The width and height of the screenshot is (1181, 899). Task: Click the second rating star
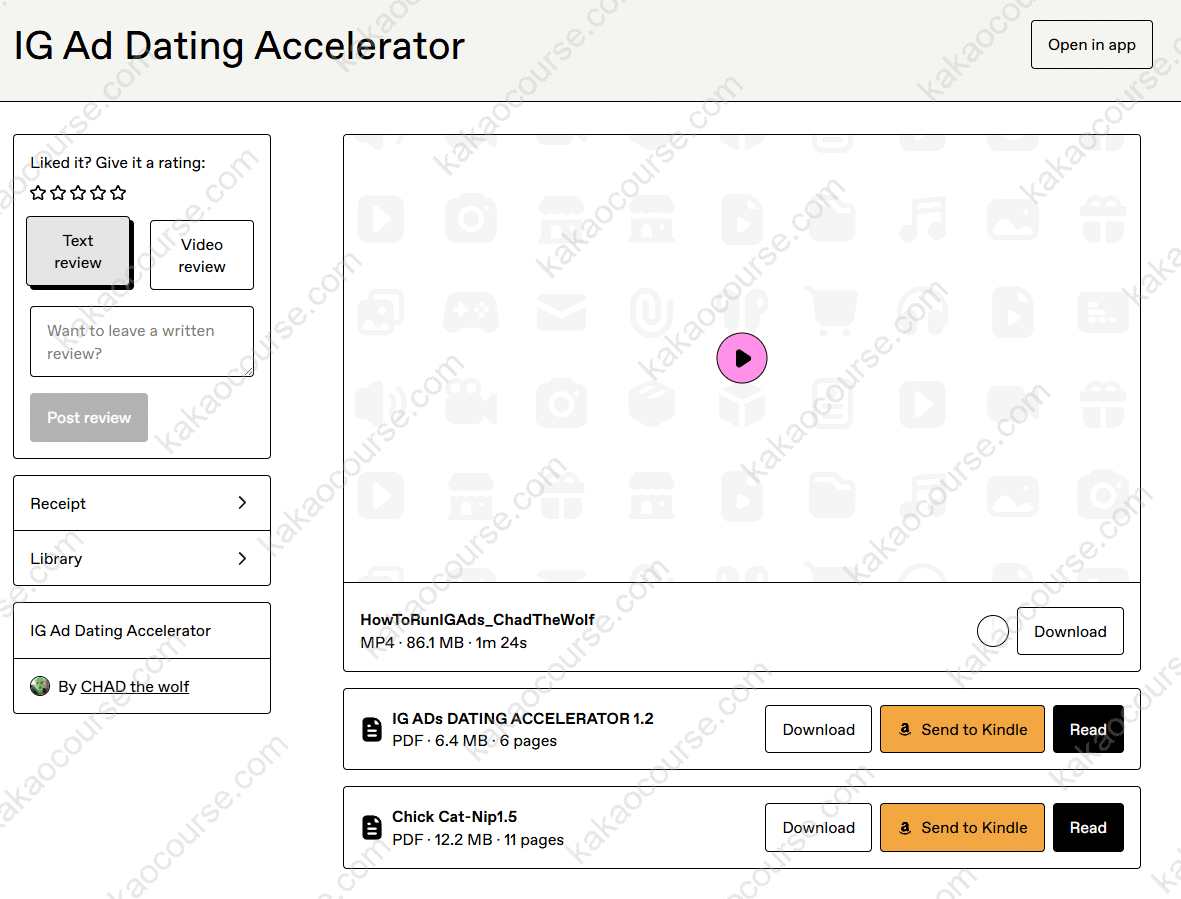tap(58, 192)
